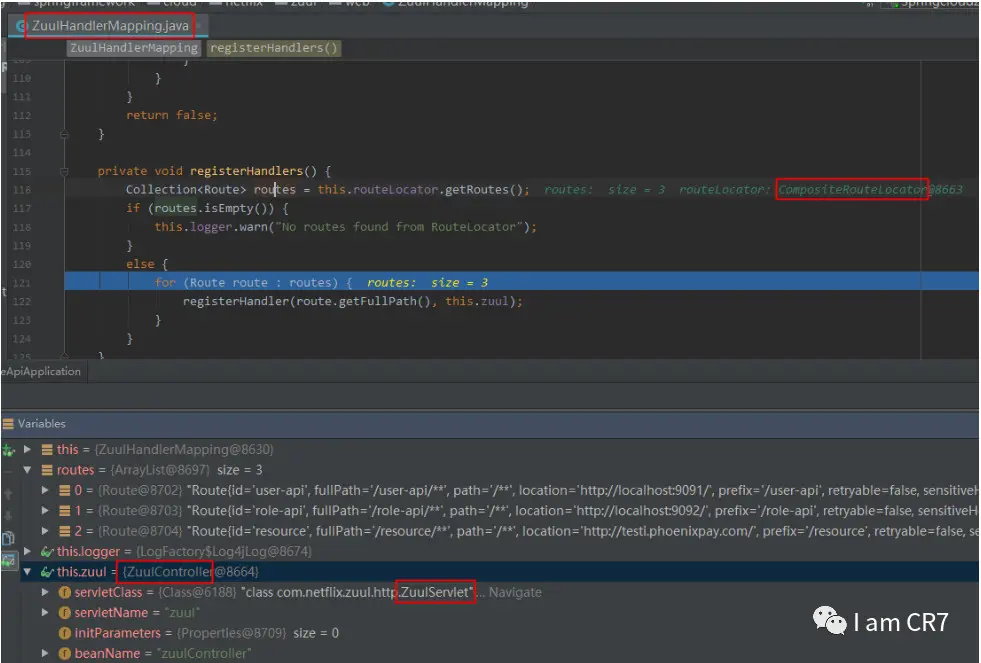Collapse the code fold marker at line 113
This screenshot has width=981, height=663.
[x=64, y=134]
